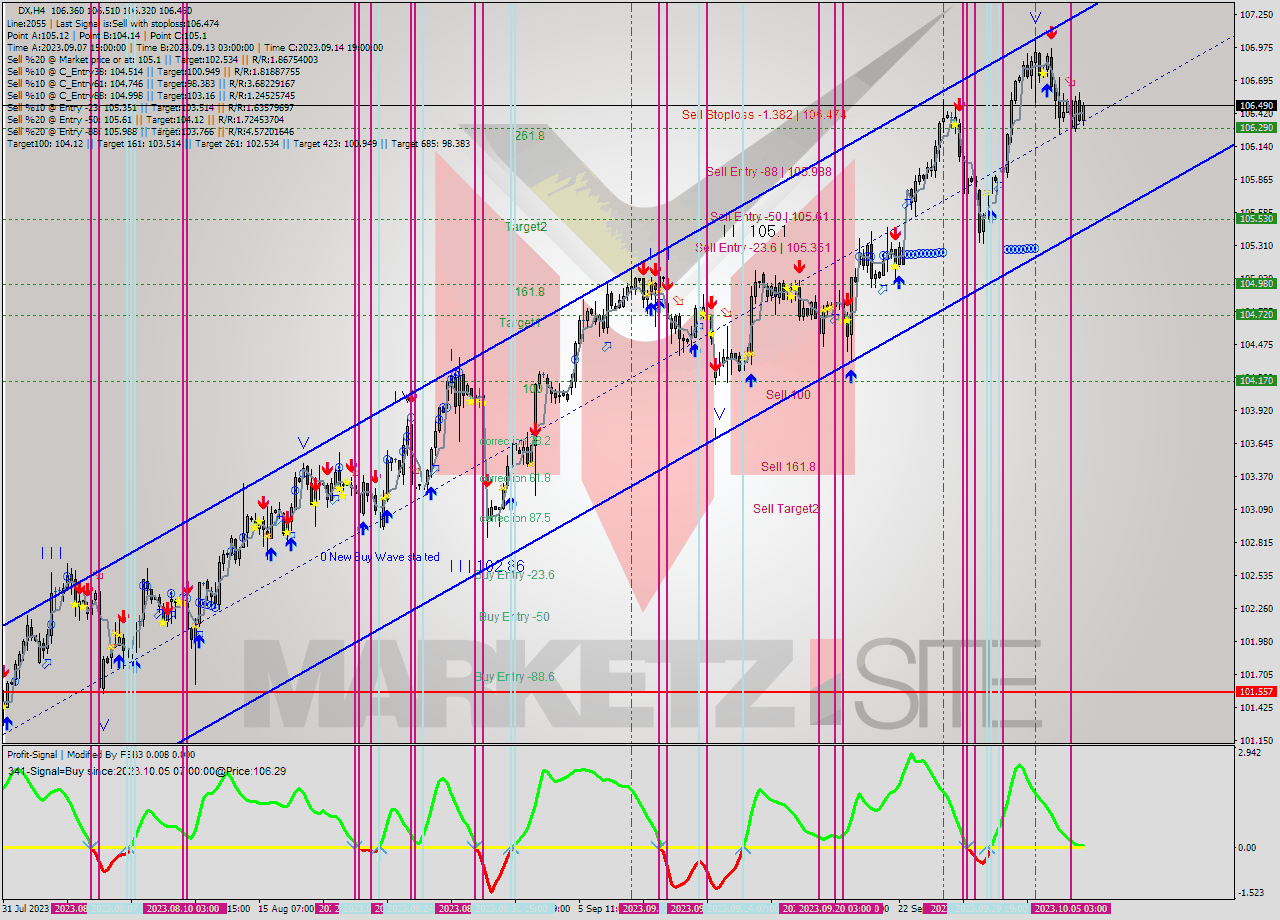
Task: Click the green 161.8 Fibonacci label
Action: coord(530,292)
